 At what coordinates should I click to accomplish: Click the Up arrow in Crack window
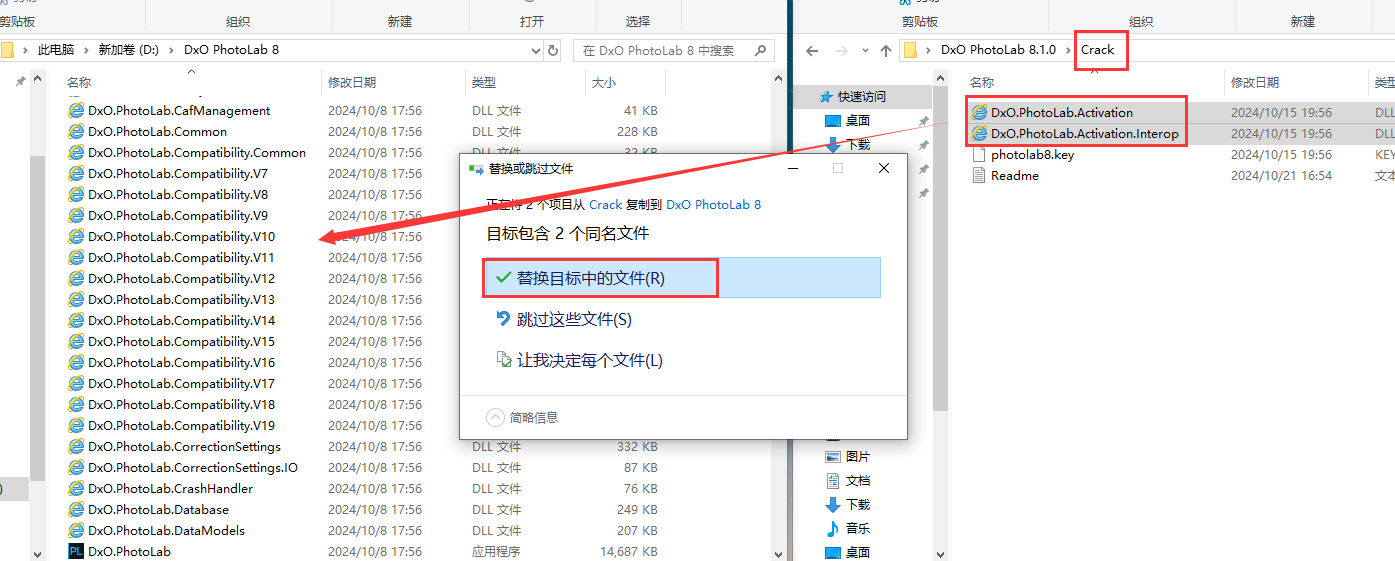point(886,50)
